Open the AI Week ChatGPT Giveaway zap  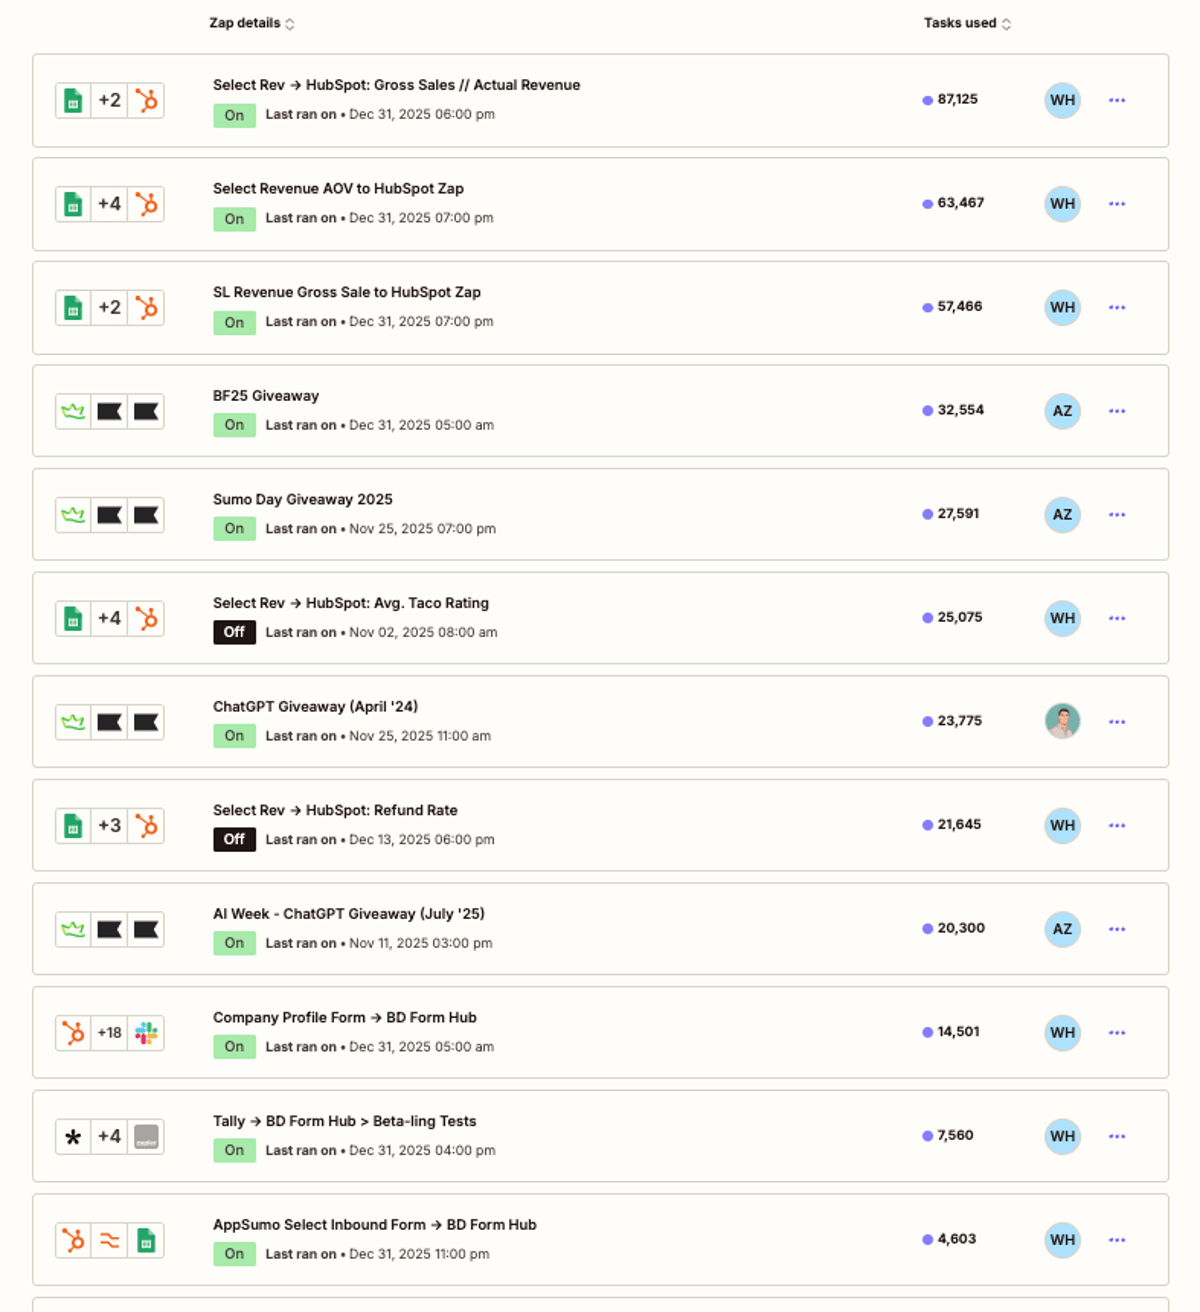349,913
